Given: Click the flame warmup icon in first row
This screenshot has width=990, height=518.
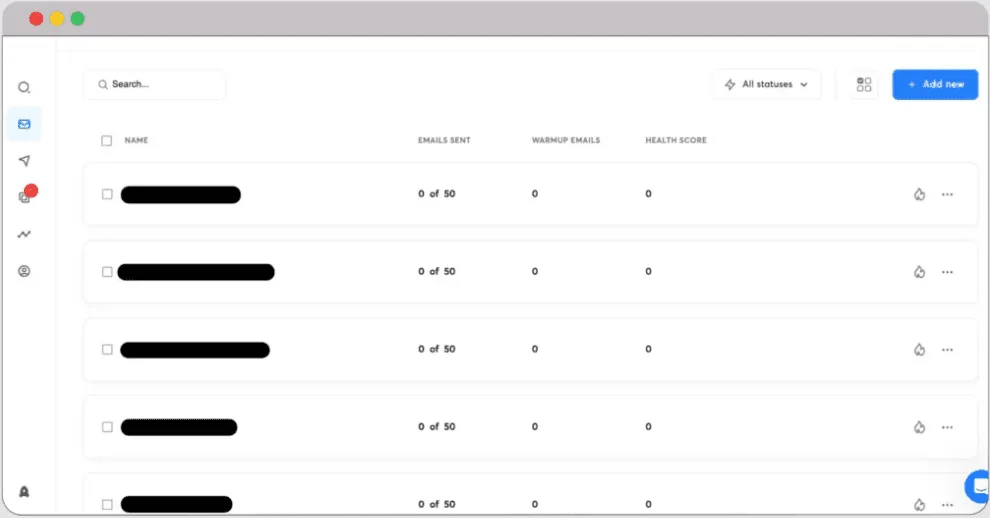Looking at the screenshot, I should (919, 194).
